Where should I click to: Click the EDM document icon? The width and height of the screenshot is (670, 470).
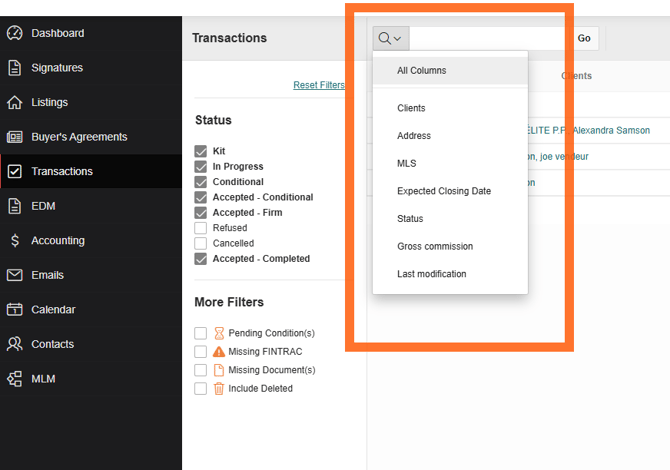14,206
